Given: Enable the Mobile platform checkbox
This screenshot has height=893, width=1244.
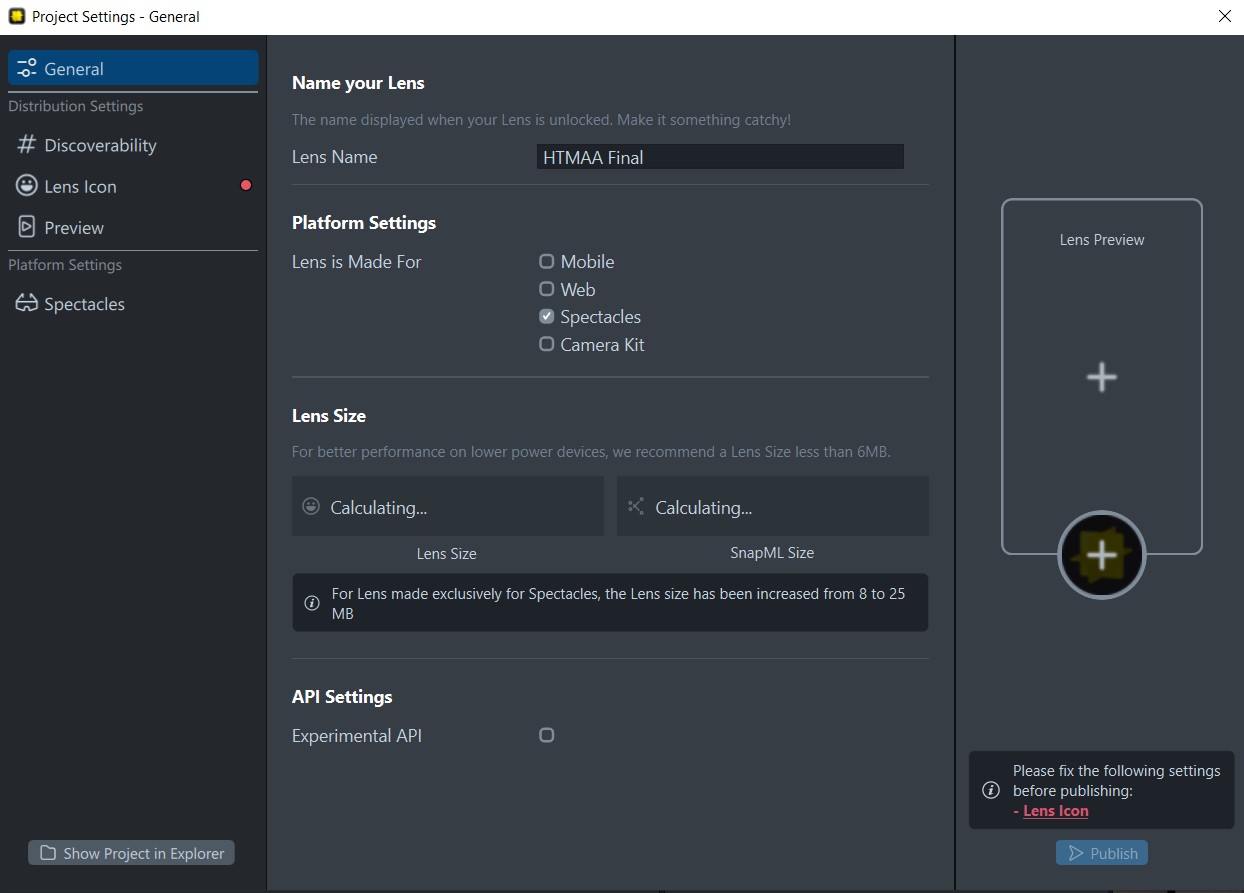Looking at the screenshot, I should (547, 261).
